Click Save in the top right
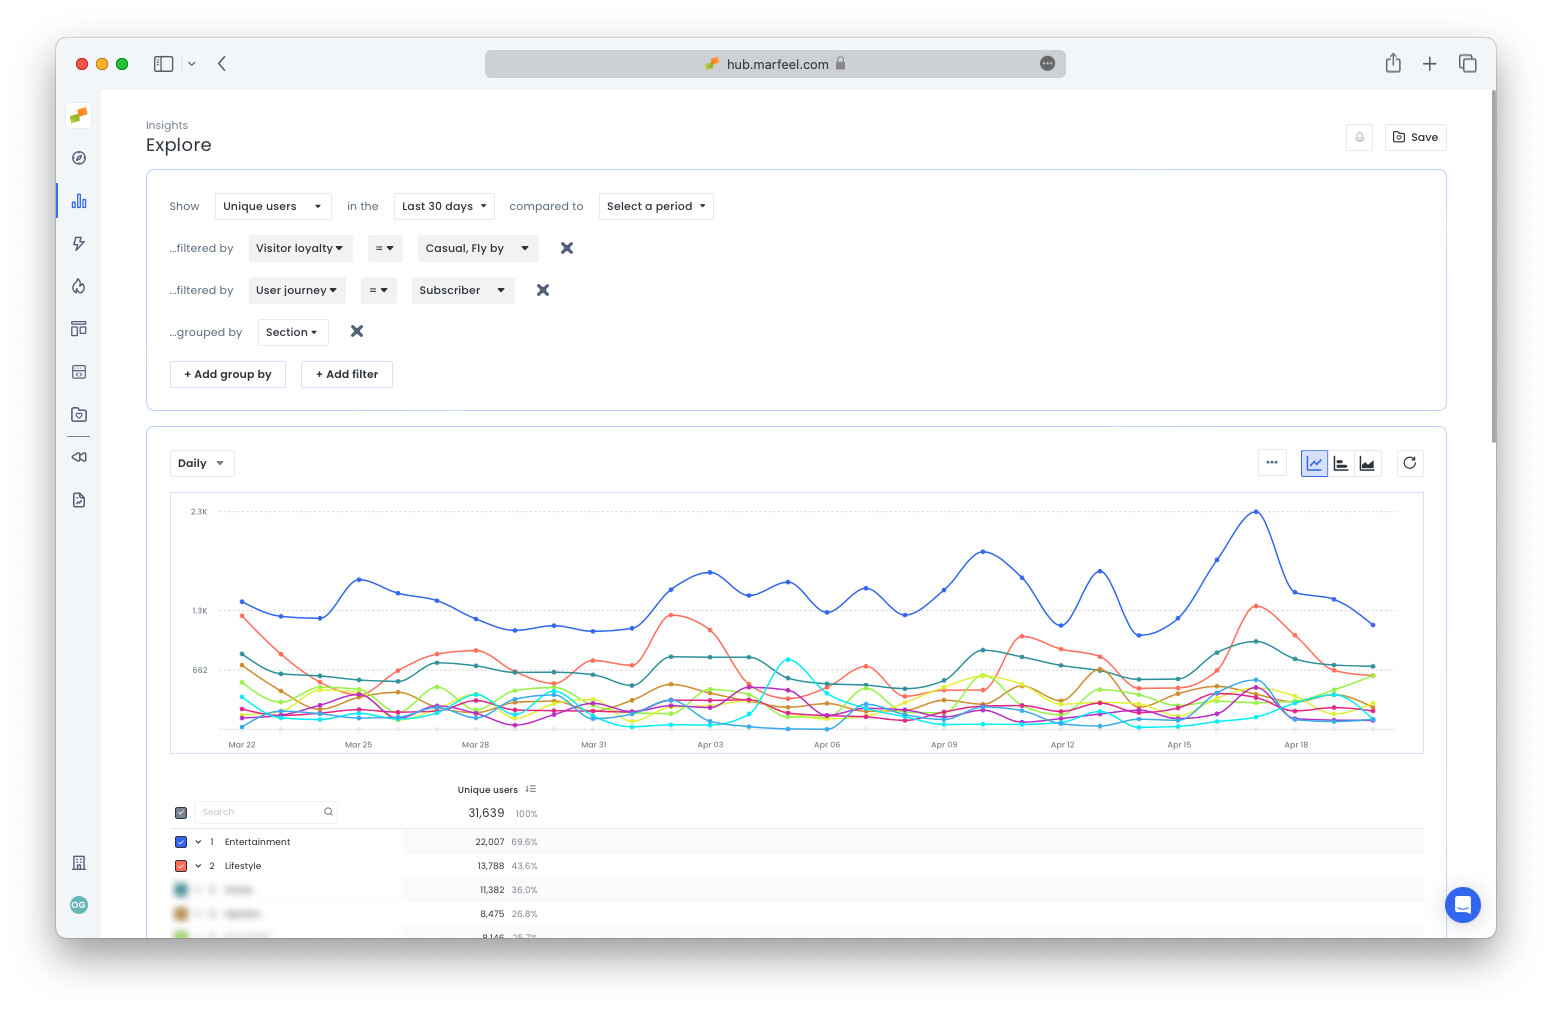The image size is (1552, 1012). coord(1415,137)
